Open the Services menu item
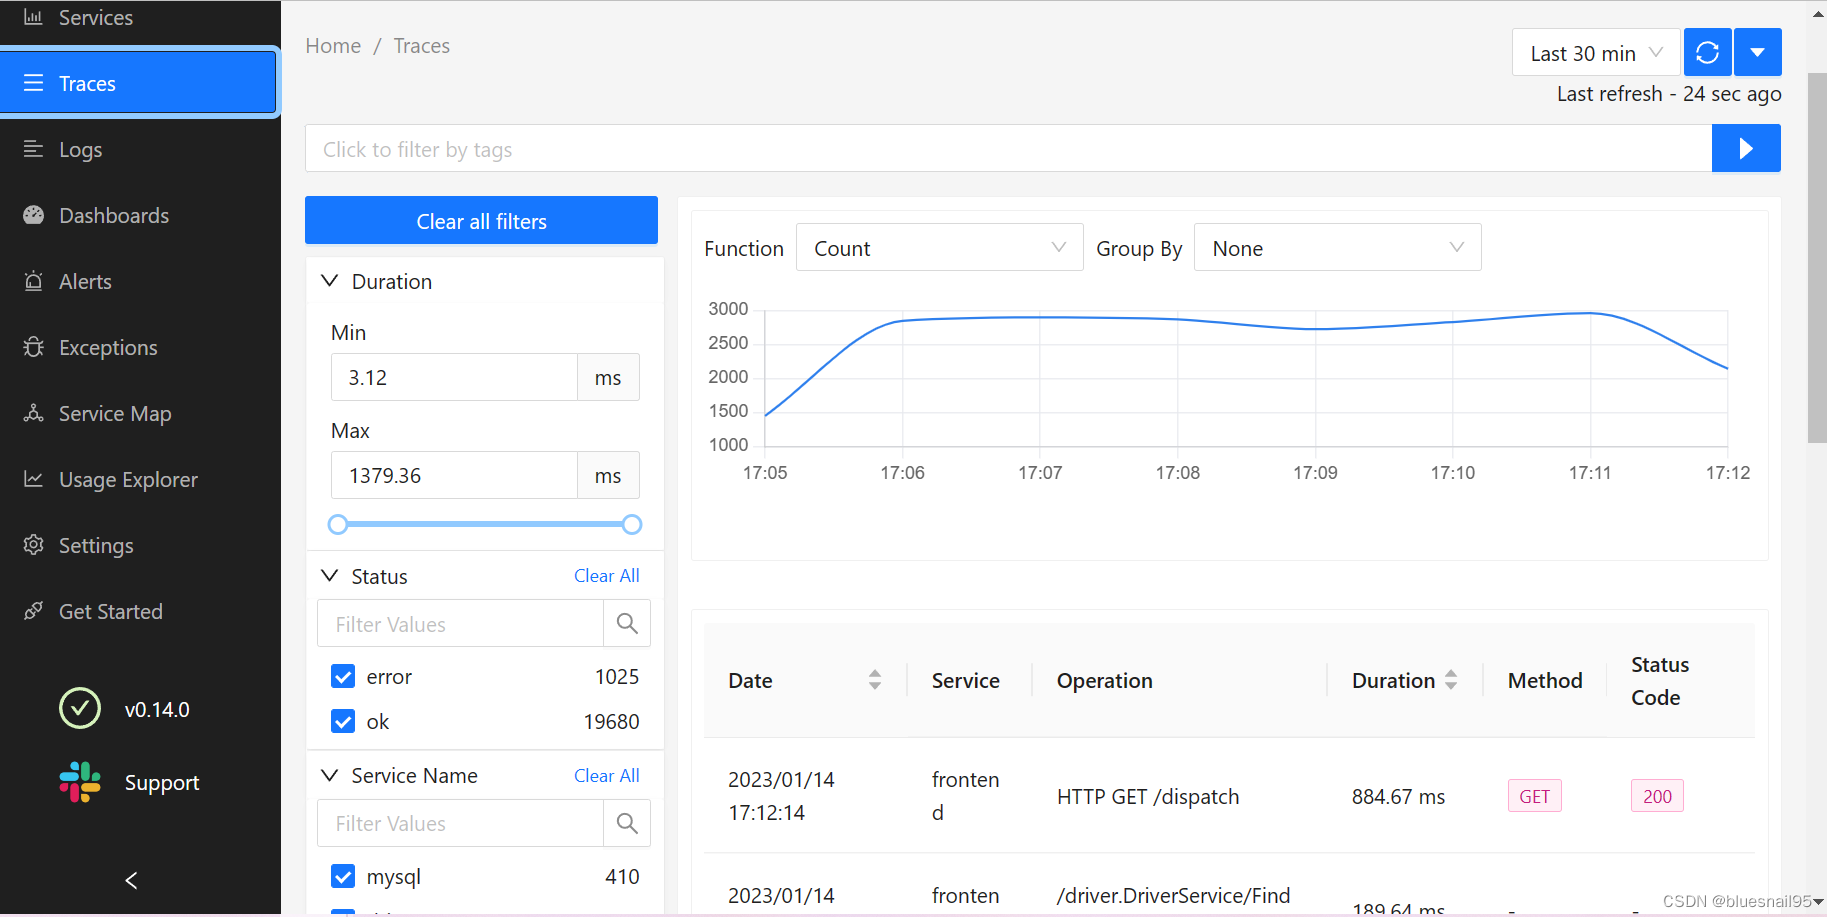The height and width of the screenshot is (917, 1827). pos(140,18)
